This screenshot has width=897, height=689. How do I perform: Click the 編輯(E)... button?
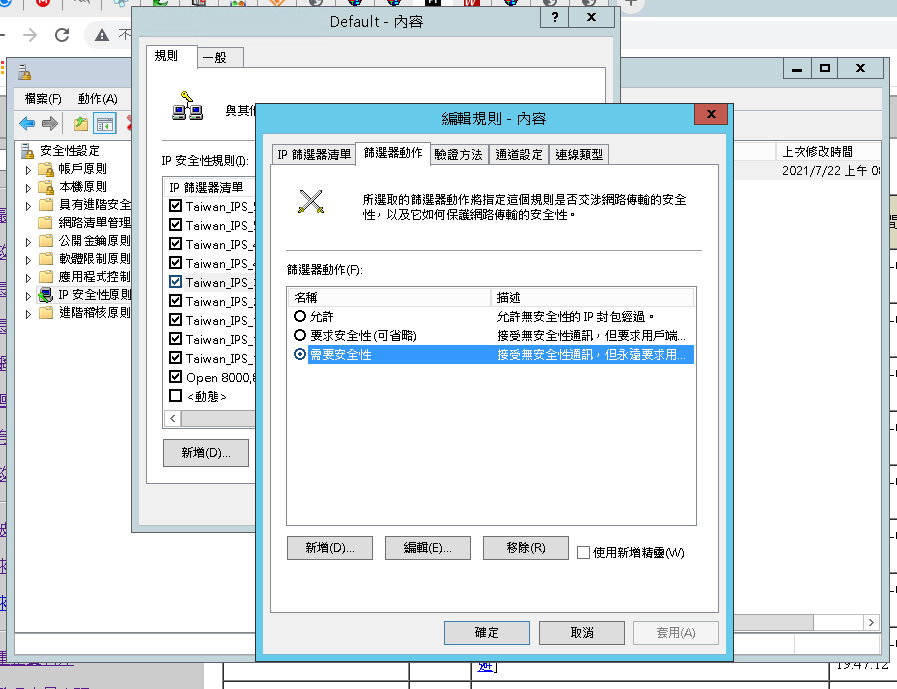point(427,548)
